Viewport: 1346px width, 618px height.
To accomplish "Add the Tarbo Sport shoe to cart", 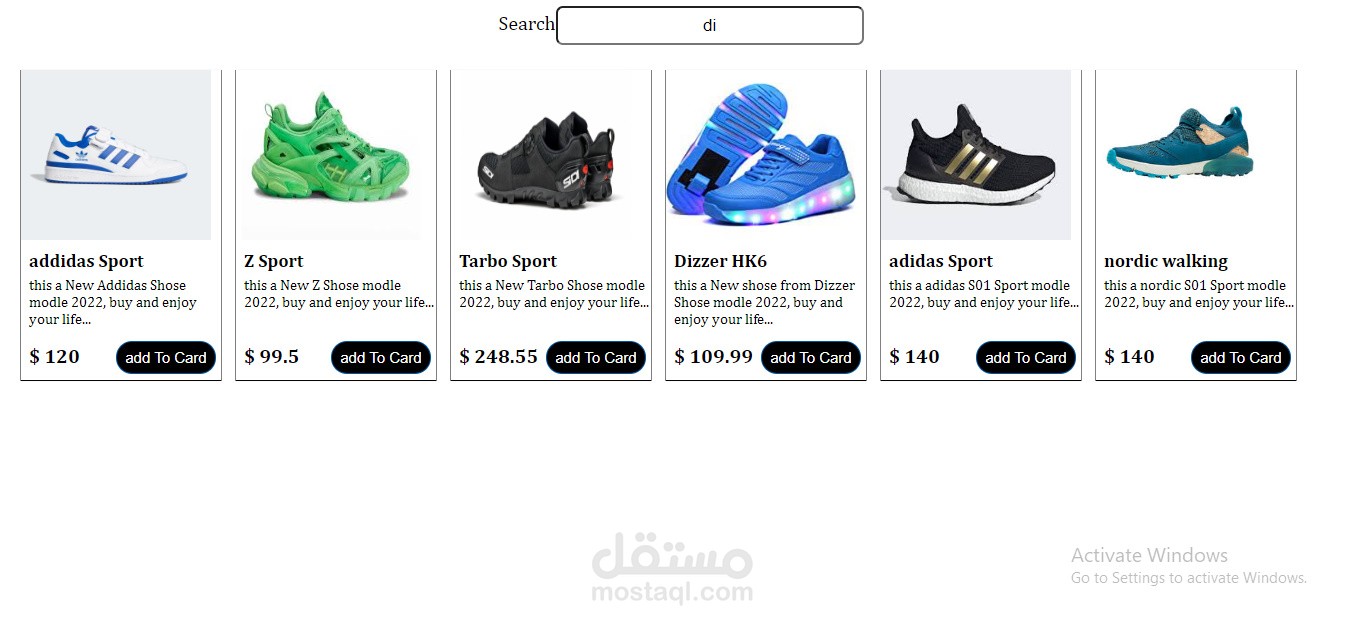I will [596, 357].
